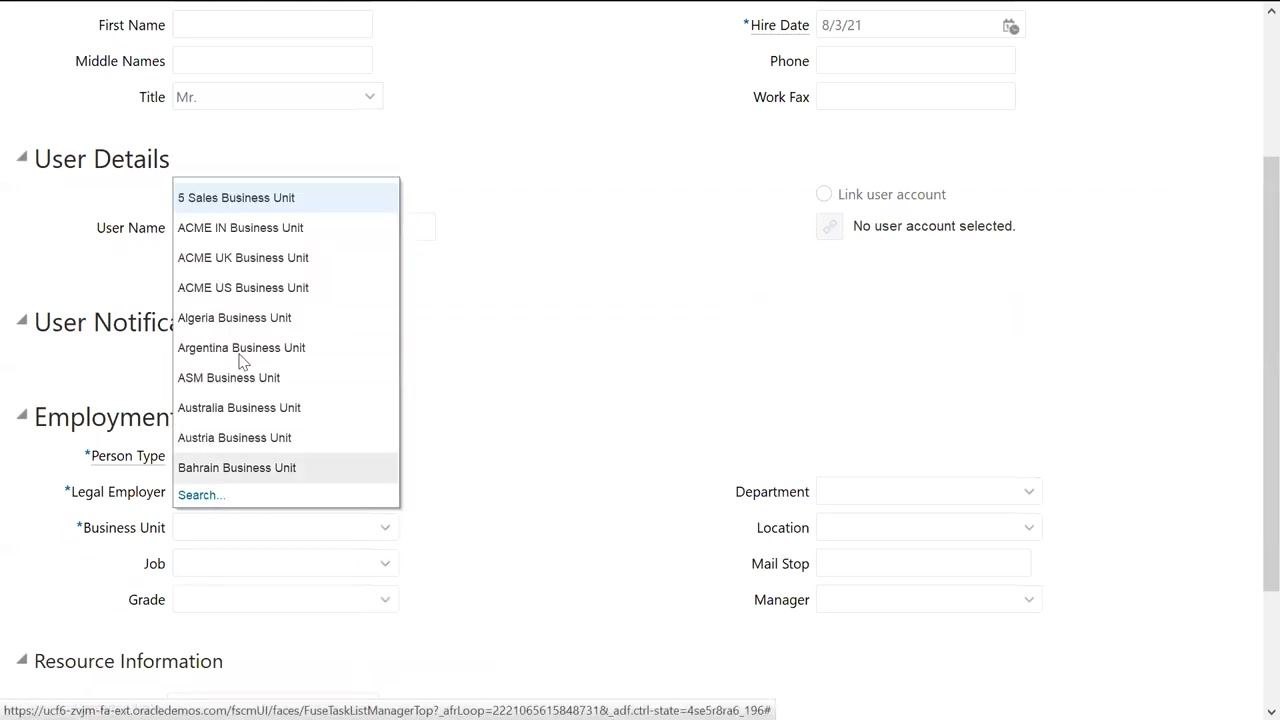Image resolution: width=1280 pixels, height=720 pixels.
Task: Open the Search... link in dropdown
Action: [x=201, y=495]
